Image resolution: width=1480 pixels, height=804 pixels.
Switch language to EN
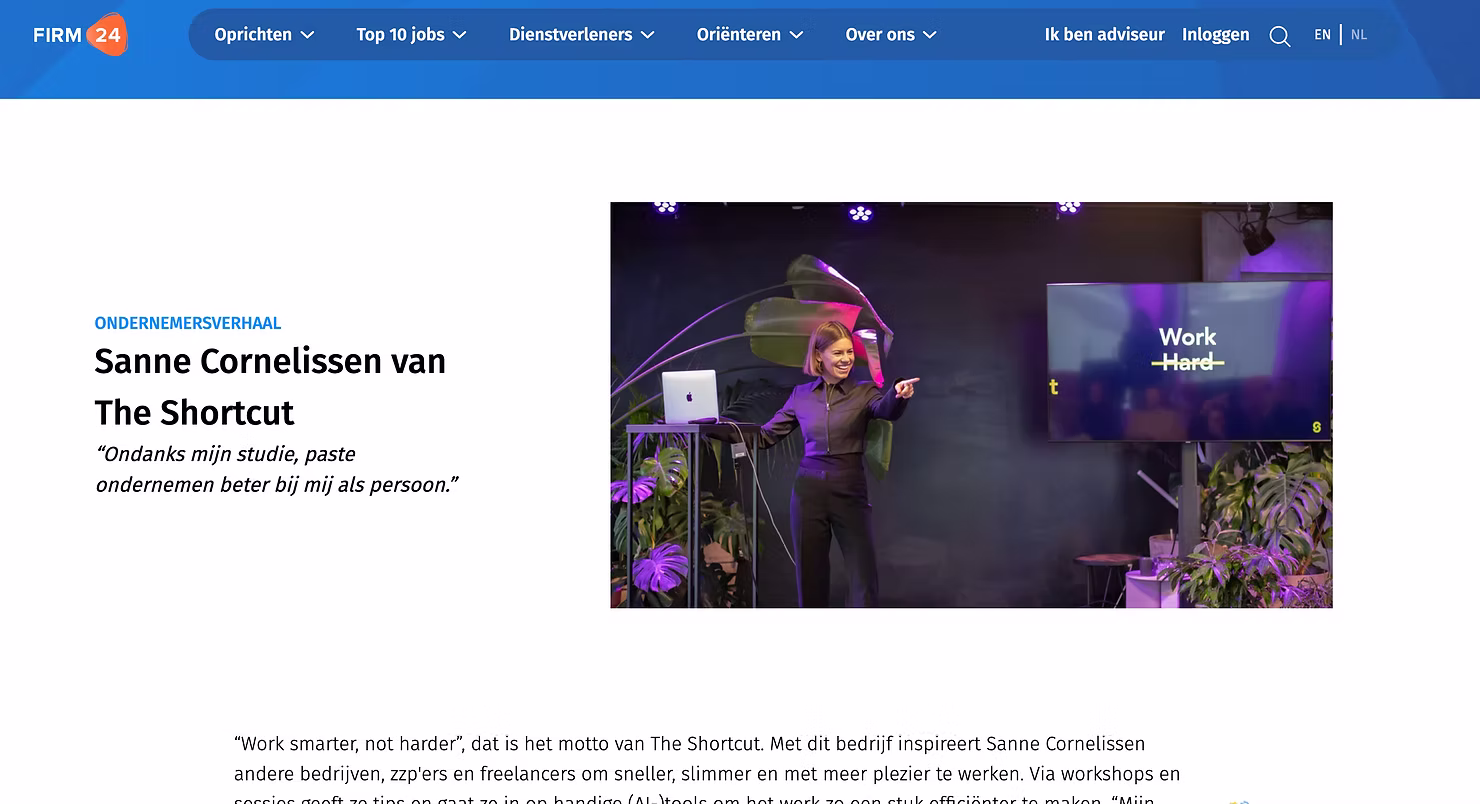(1322, 35)
